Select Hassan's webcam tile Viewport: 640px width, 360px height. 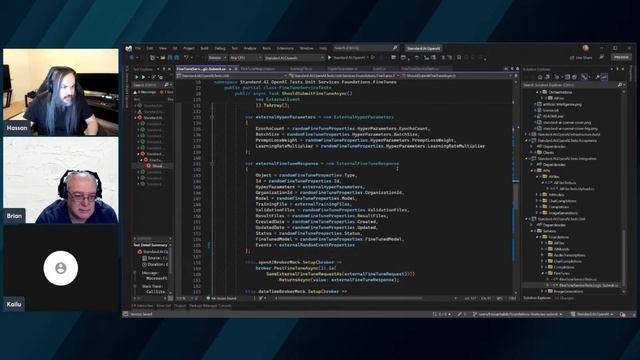tap(61, 92)
